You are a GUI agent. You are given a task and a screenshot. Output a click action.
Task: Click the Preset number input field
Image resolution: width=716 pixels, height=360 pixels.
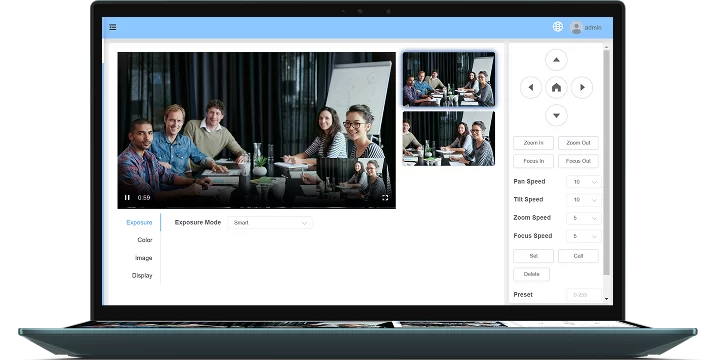tap(584, 295)
